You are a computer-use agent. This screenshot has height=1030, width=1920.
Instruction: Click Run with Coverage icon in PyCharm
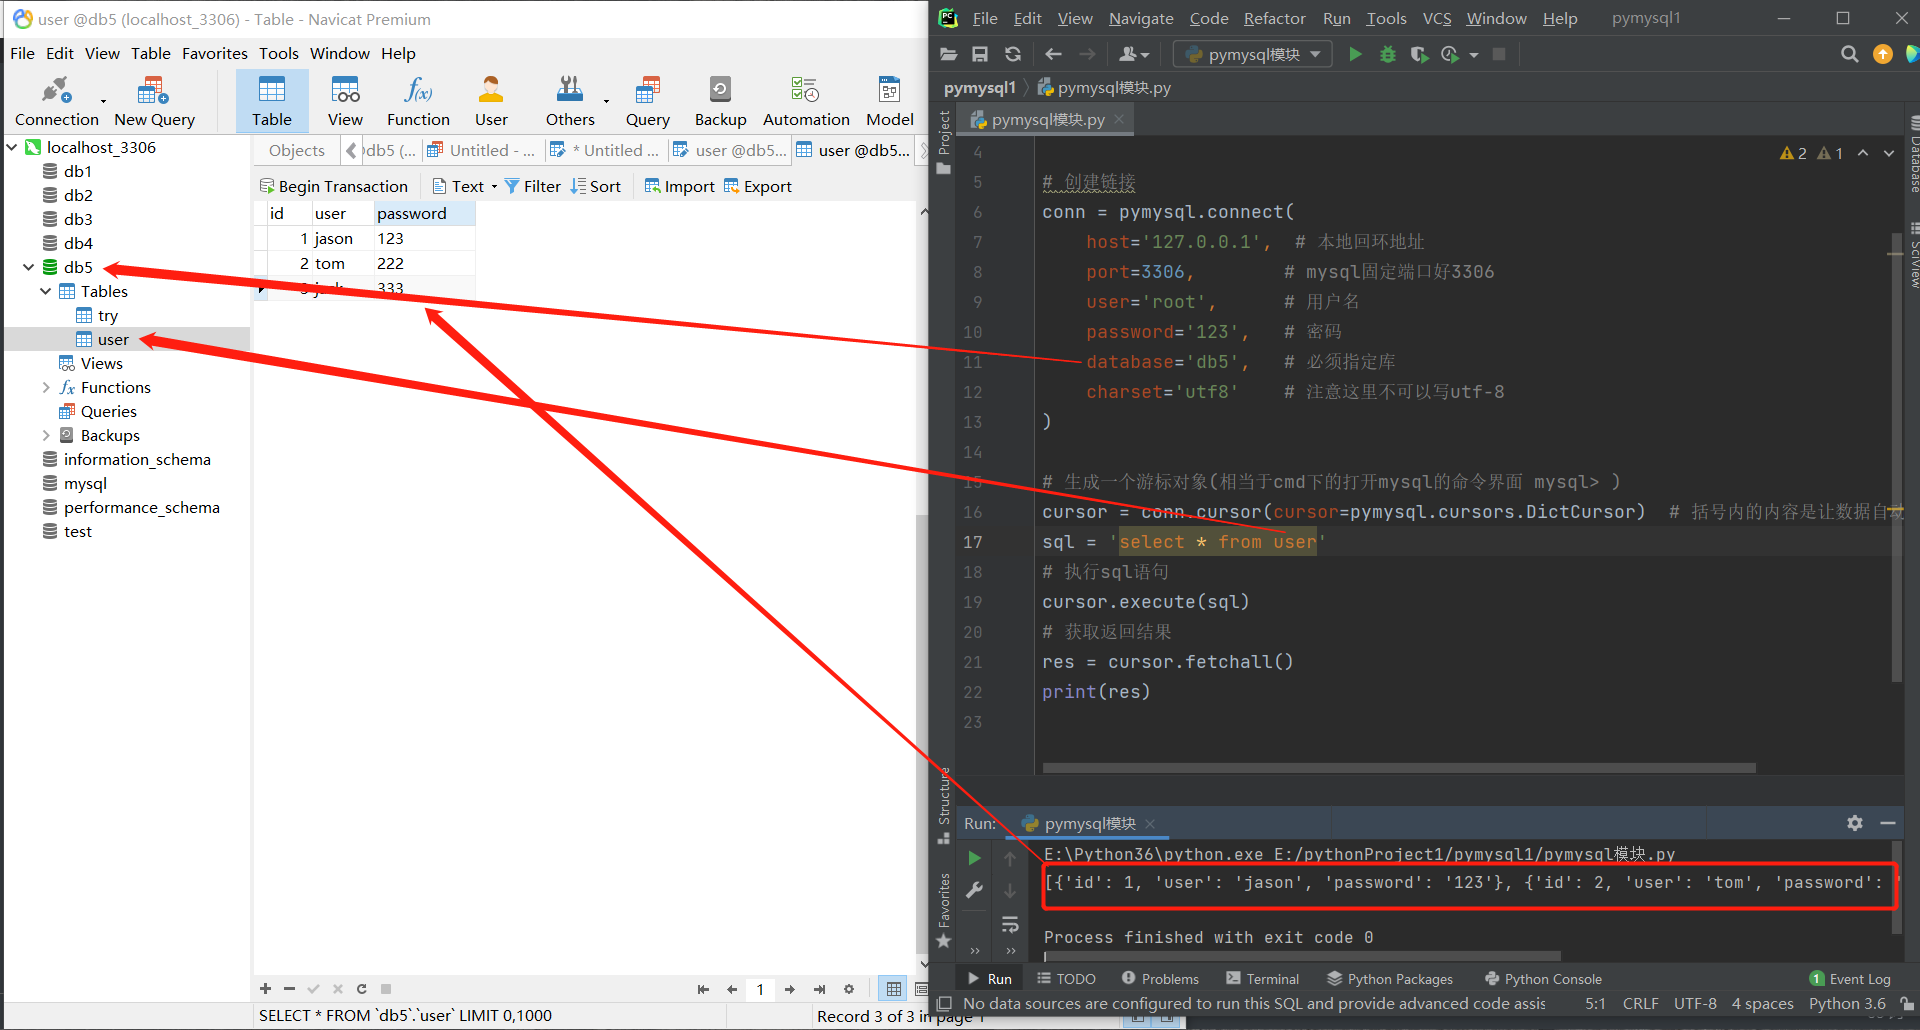[x=1419, y=54]
